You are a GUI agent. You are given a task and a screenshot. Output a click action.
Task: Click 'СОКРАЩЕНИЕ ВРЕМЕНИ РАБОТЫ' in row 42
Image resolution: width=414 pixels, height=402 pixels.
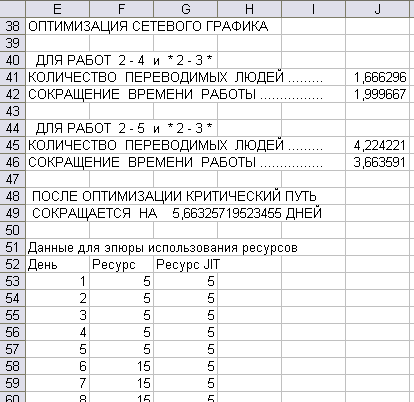click(142, 94)
